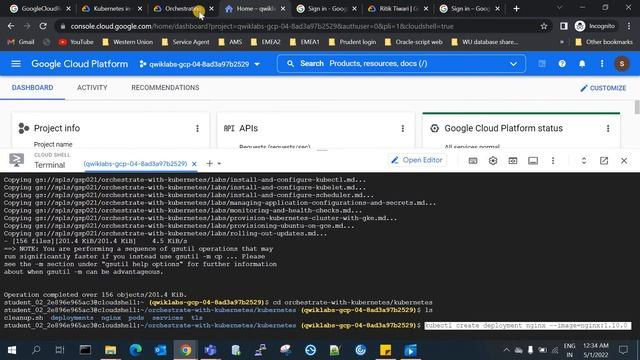
Task: Open Cloud Shell terminal settings gear
Action: [x=493, y=161]
